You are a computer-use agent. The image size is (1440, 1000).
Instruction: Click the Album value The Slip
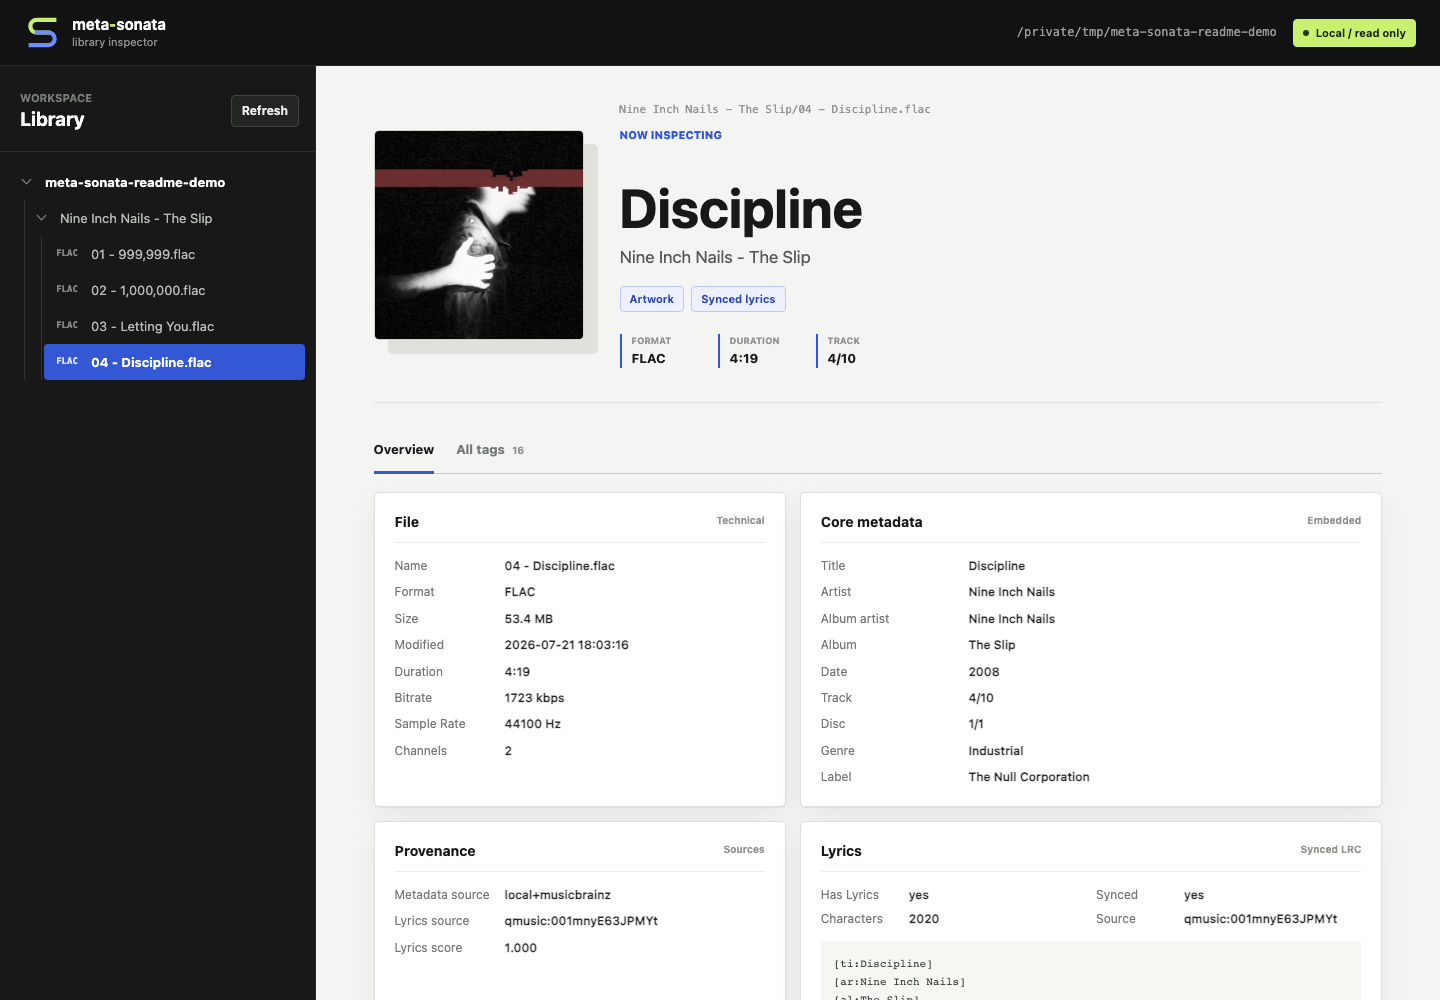point(992,645)
